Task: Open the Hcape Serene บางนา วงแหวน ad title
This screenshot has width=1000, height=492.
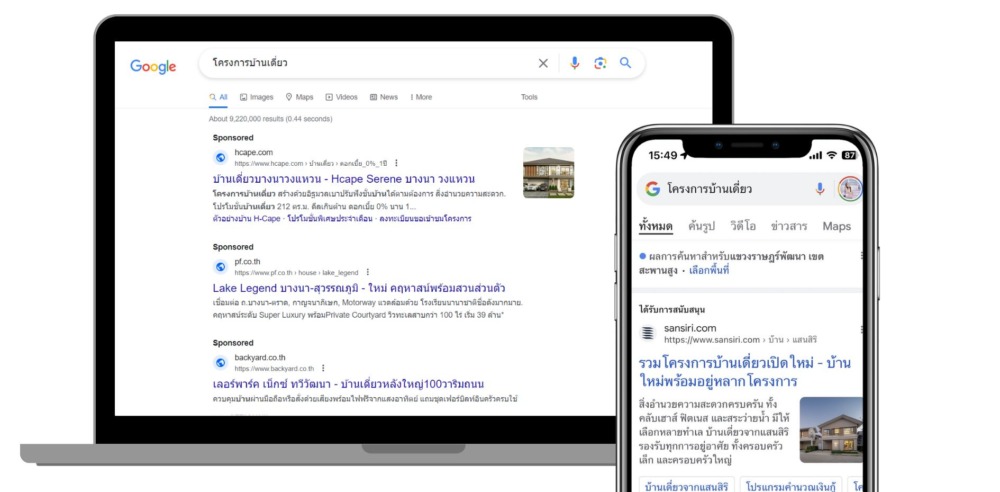Action: [344, 179]
